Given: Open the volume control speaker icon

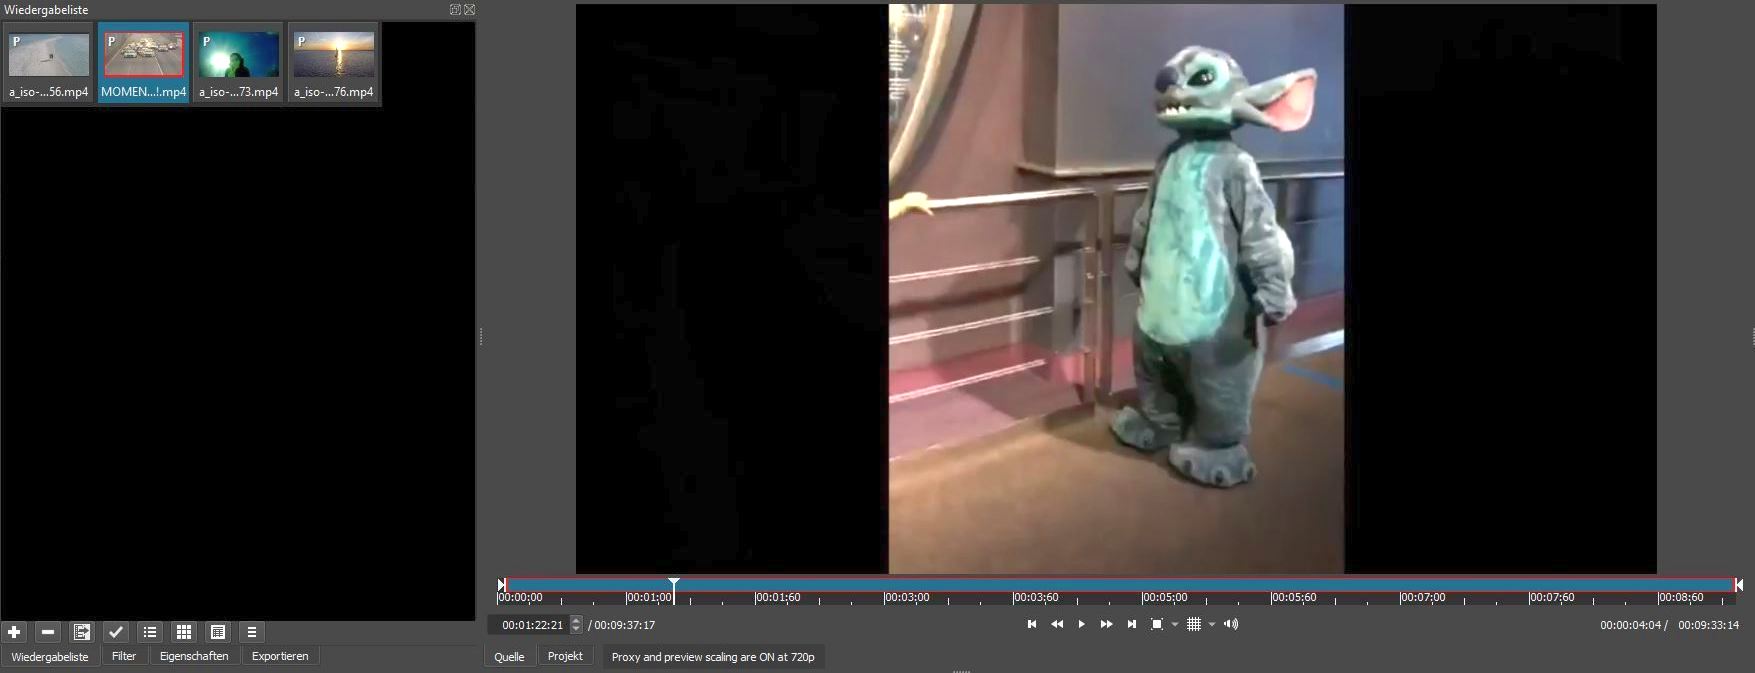Looking at the screenshot, I should click(1231, 624).
